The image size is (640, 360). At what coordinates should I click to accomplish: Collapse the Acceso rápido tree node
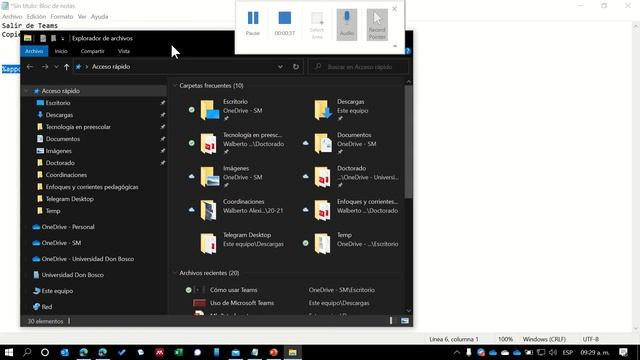[26, 91]
